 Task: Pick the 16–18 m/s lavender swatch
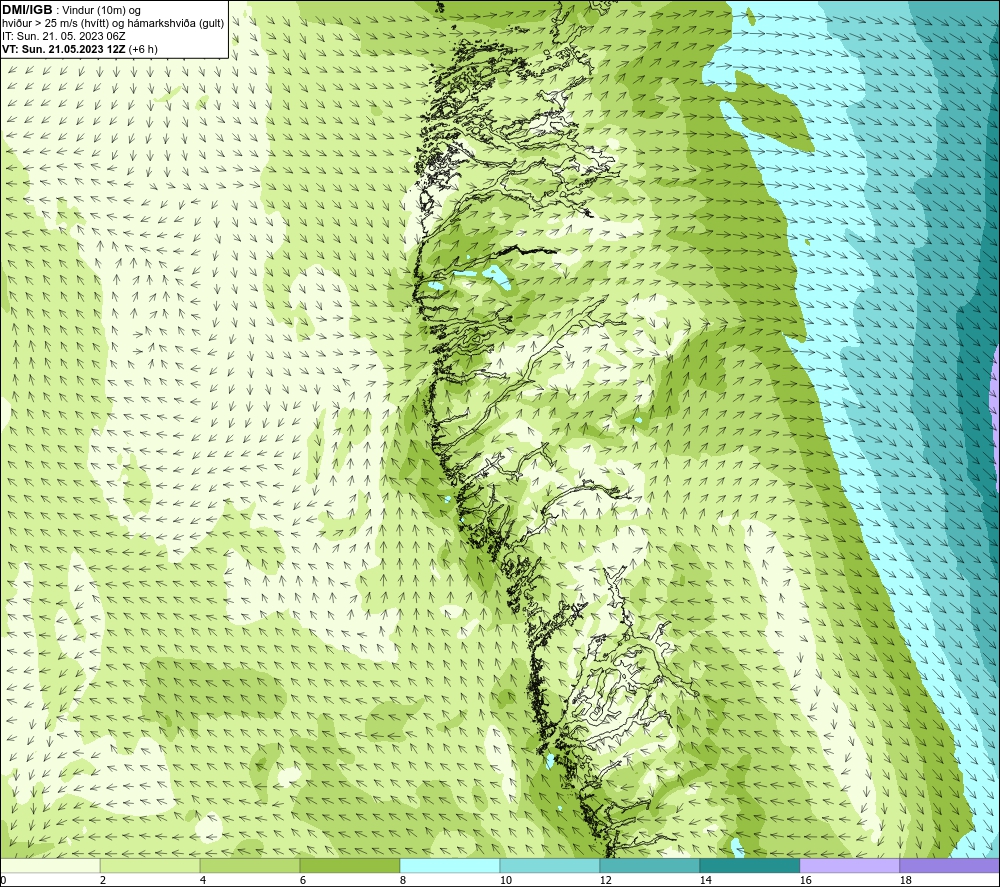[849, 866]
